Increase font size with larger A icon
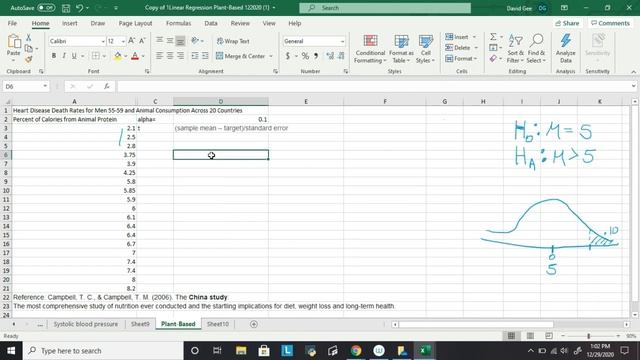 [131, 41]
